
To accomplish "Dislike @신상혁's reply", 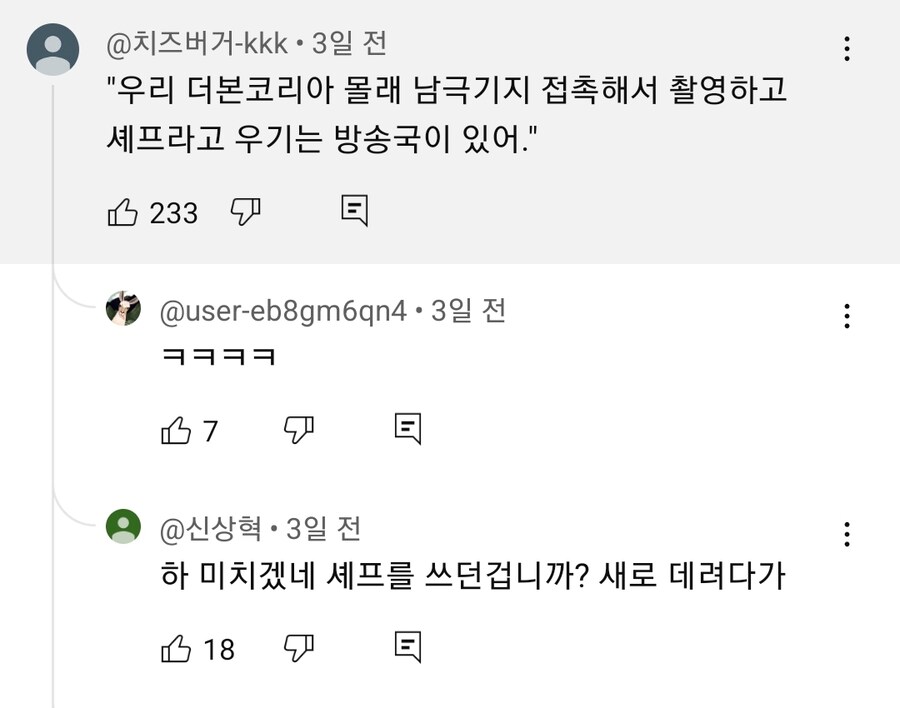I will click(299, 650).
